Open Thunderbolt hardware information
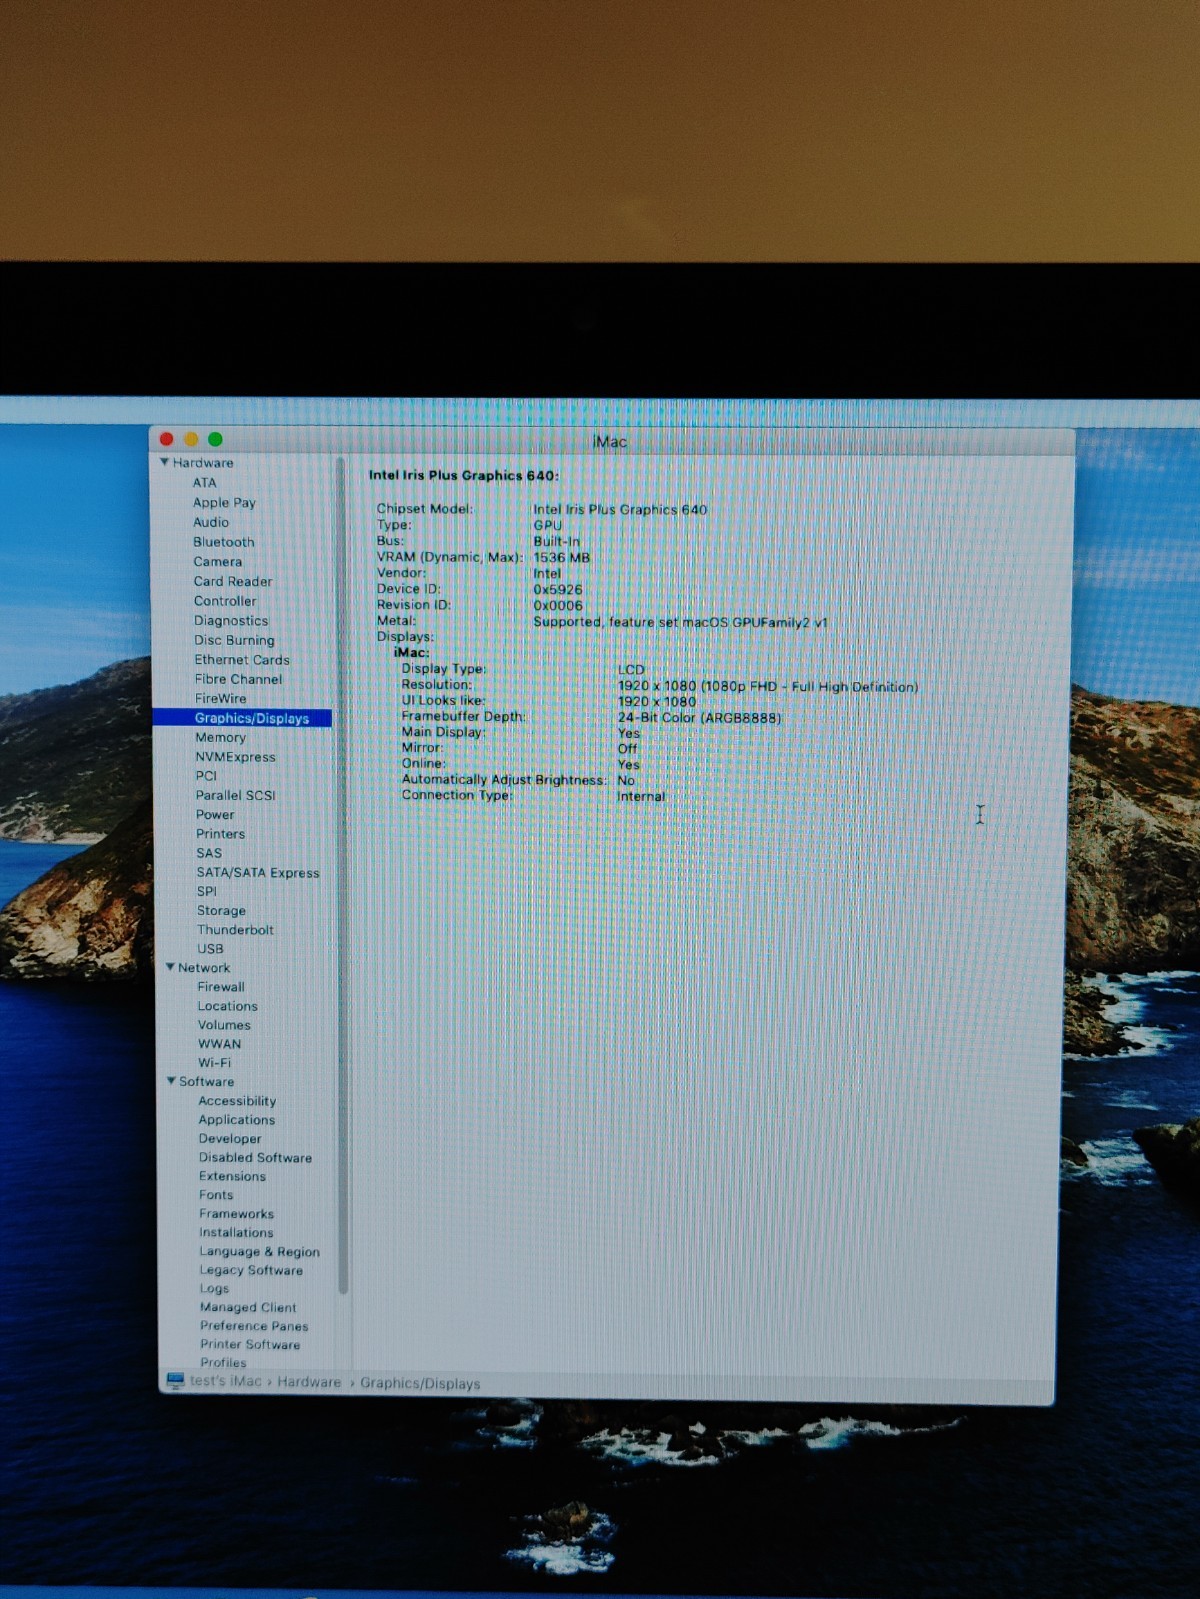The height and width of the screenshot is (1599, 1200). point(235,930)
